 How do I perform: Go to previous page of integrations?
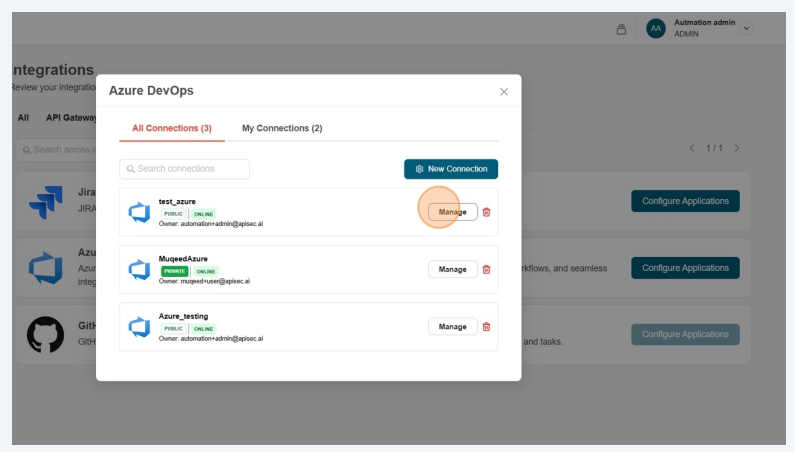pos(692,148)
